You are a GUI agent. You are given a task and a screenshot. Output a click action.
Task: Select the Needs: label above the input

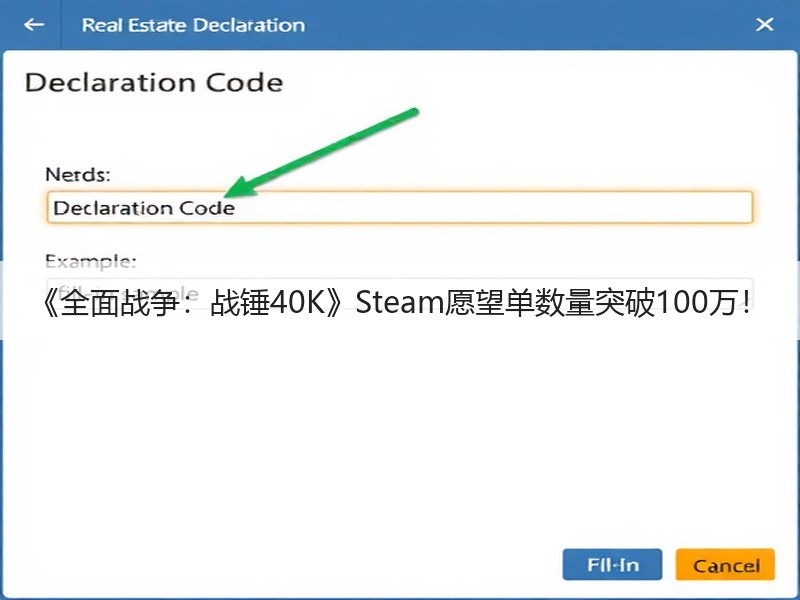pos(78,174)
